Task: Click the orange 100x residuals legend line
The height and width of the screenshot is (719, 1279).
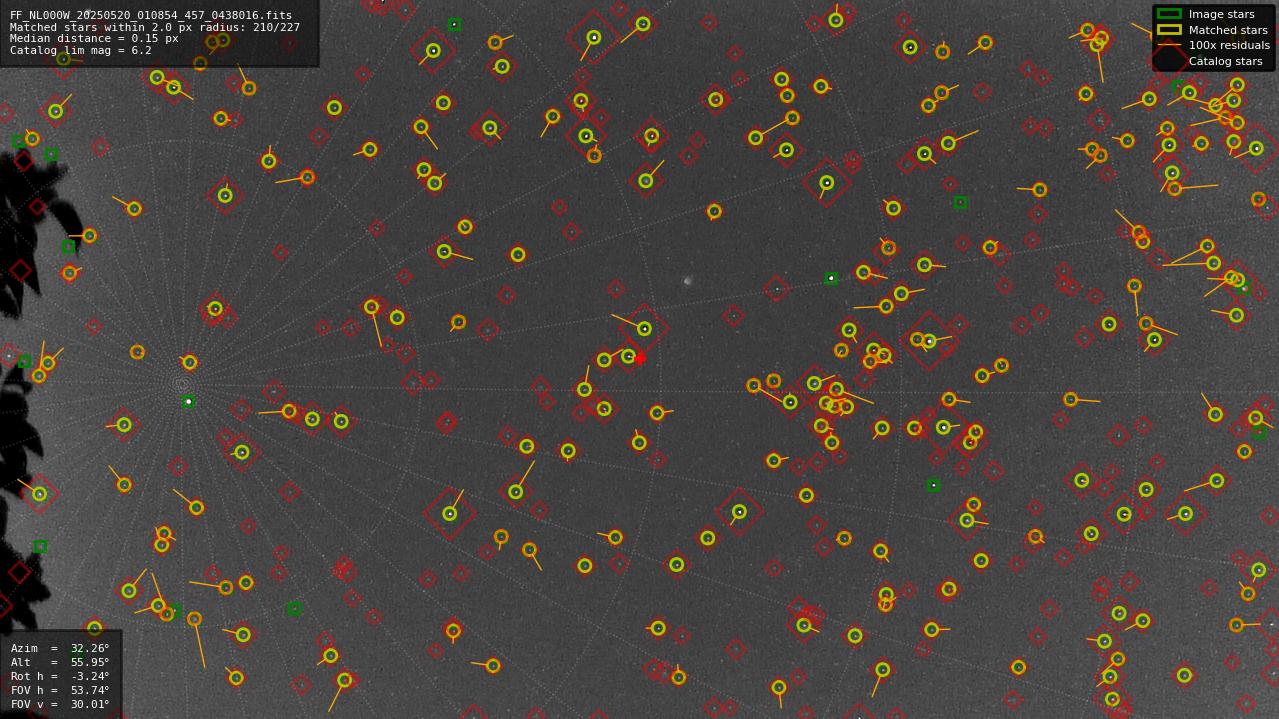Action: 1168,45
